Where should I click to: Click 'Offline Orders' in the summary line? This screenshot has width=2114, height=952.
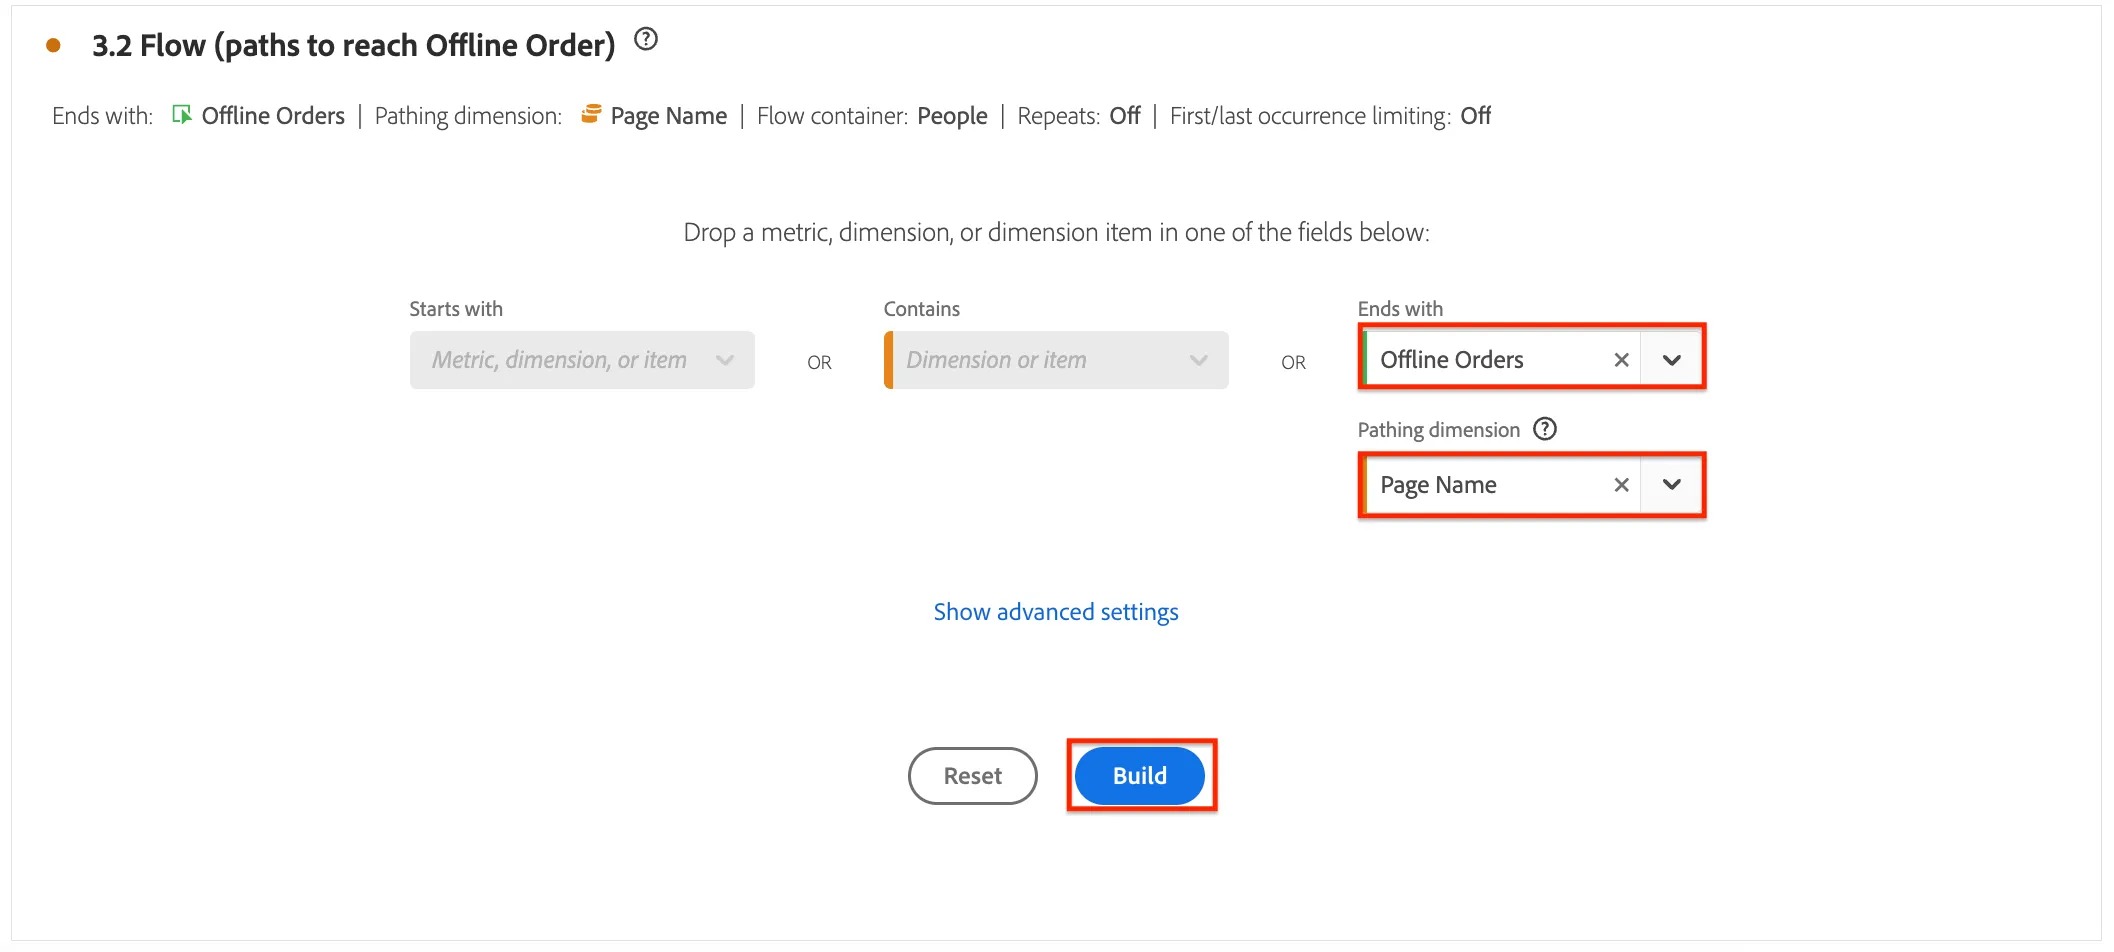(x=273, y=116)
